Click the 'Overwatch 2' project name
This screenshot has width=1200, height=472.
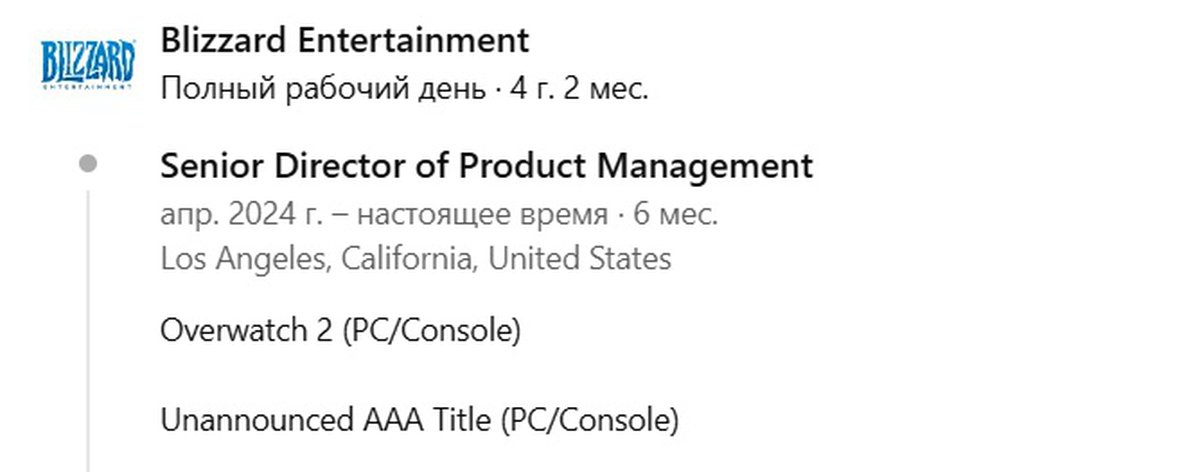[246, 330]
